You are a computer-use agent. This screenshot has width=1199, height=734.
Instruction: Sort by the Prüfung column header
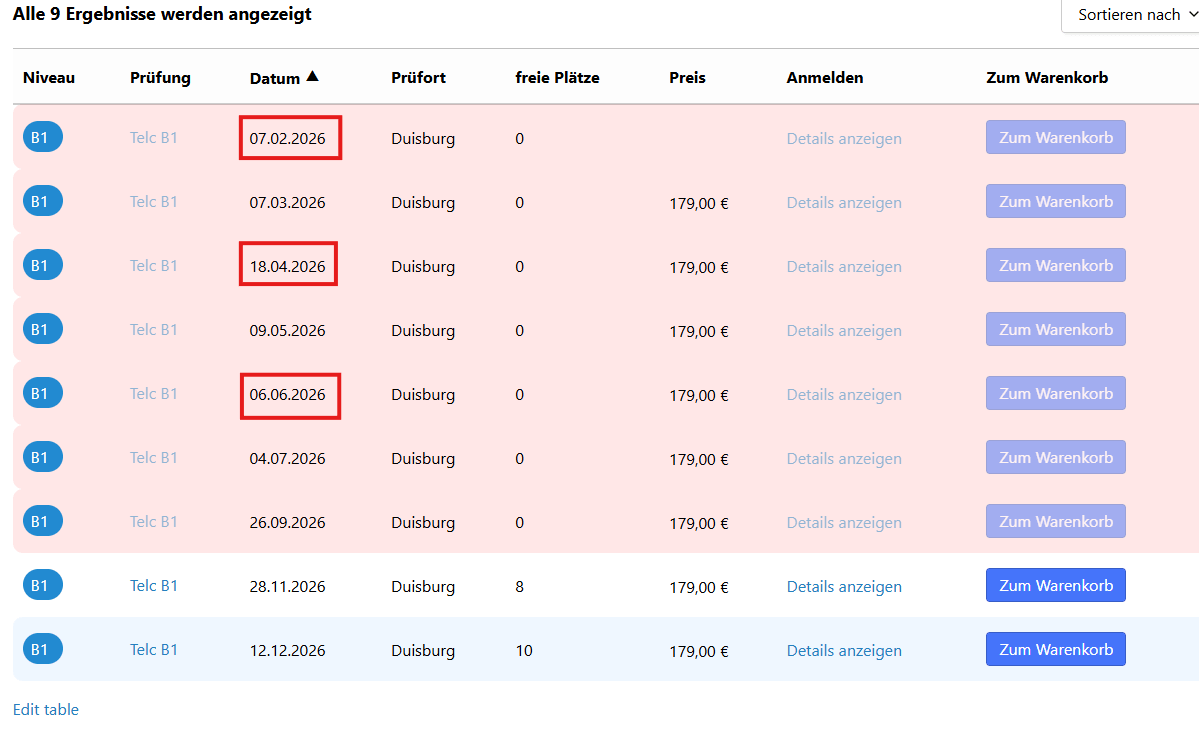point(160,78)
